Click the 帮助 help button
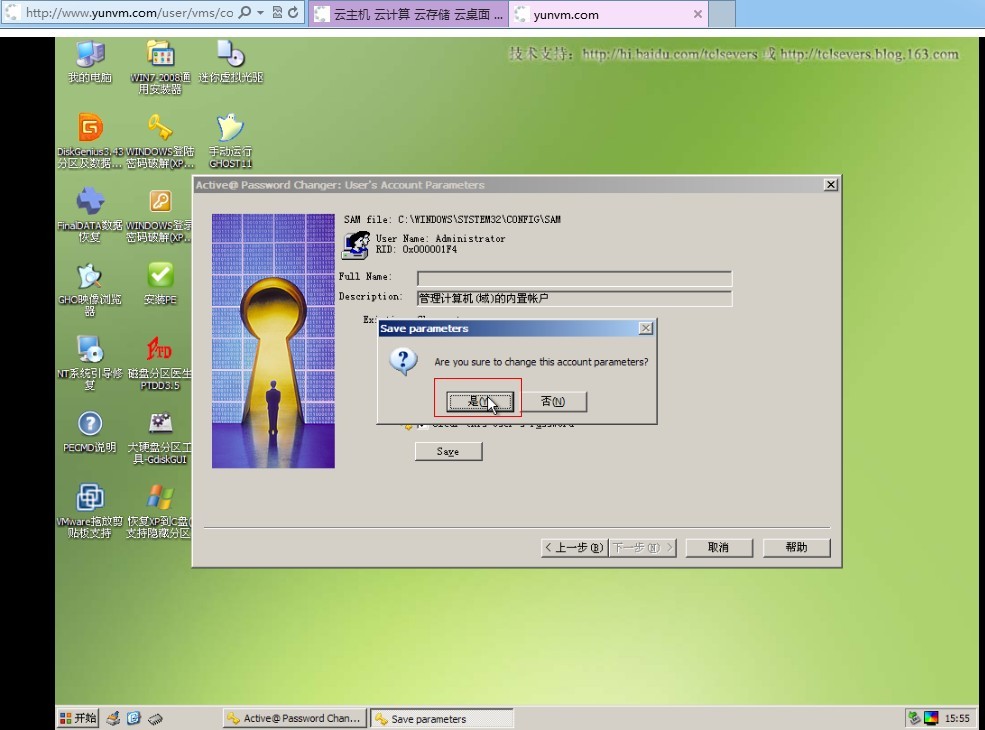985x730 pixels. pos(797,548)
